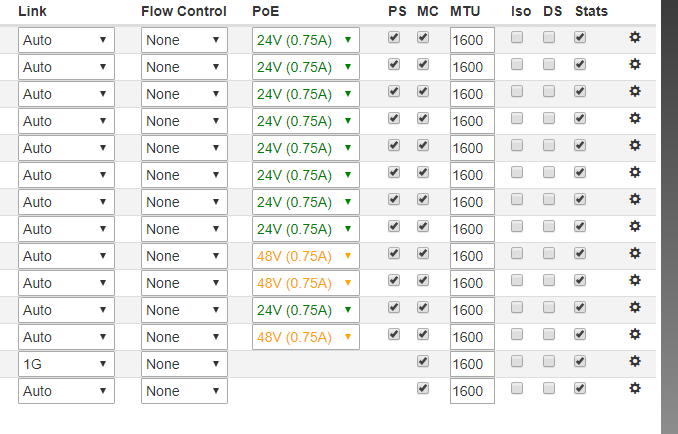Open the Link dropdown showing 1G
Viewport: 678px width, 434px height.
click(66, 364)
